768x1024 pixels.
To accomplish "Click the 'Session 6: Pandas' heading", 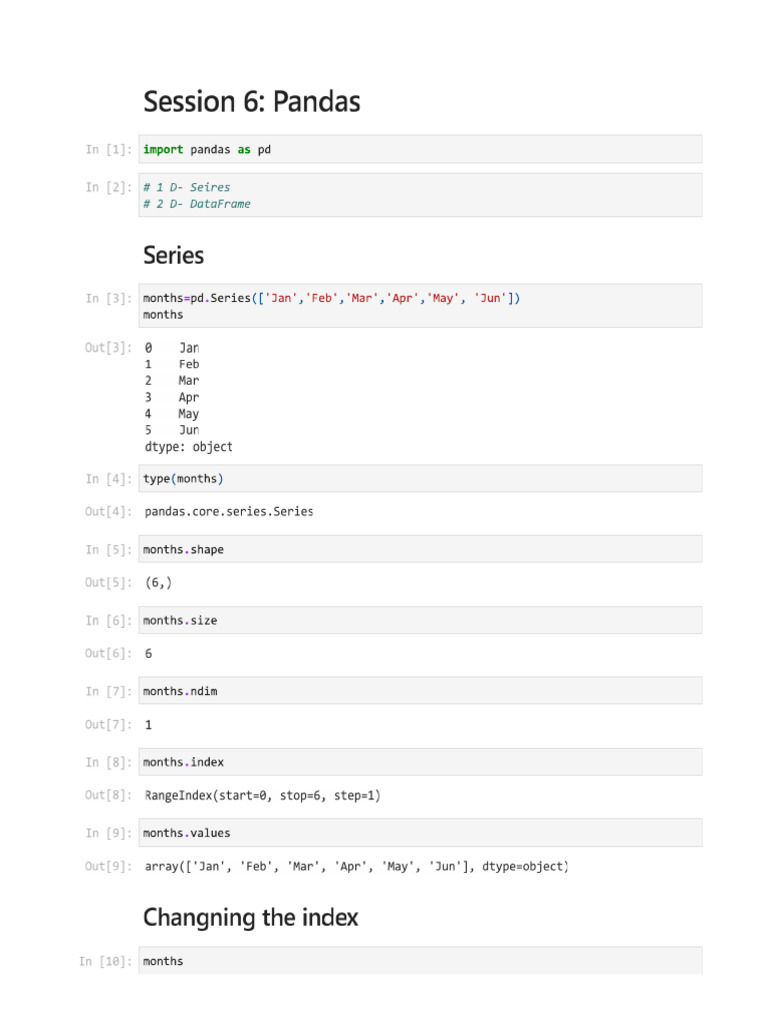I will (x=252, y=102).
